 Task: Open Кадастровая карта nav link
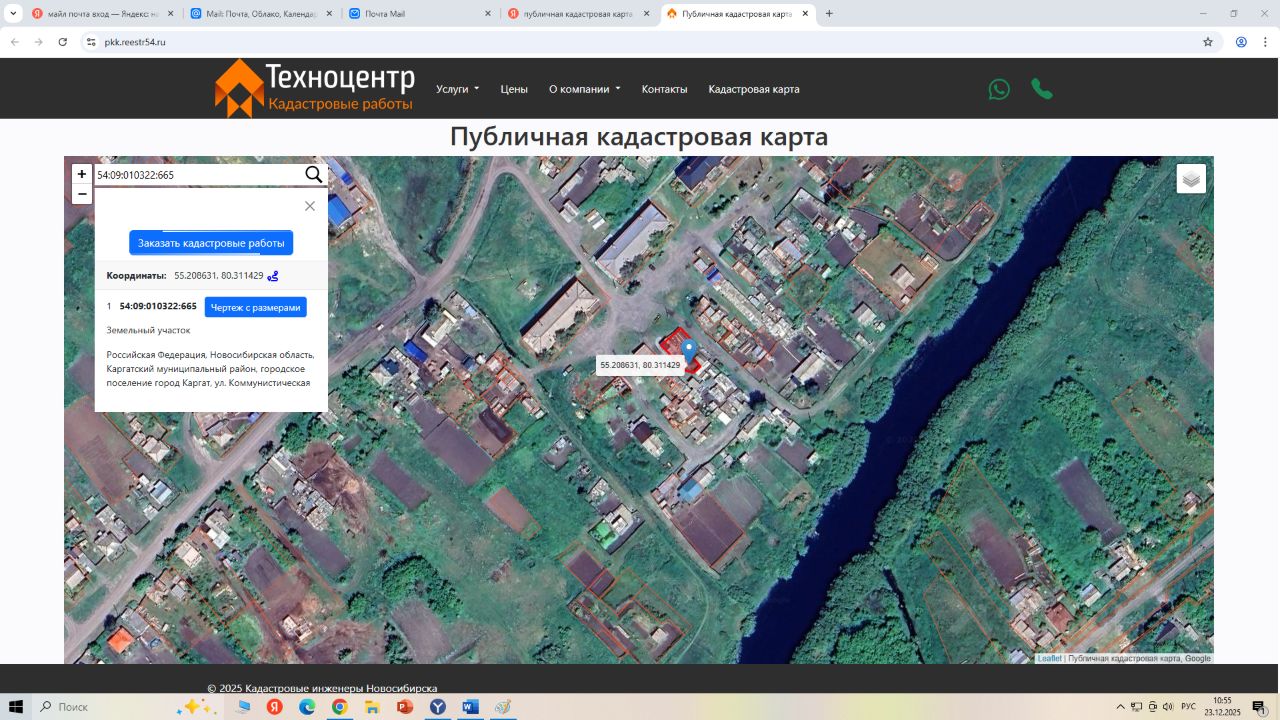tap(753, 89)
